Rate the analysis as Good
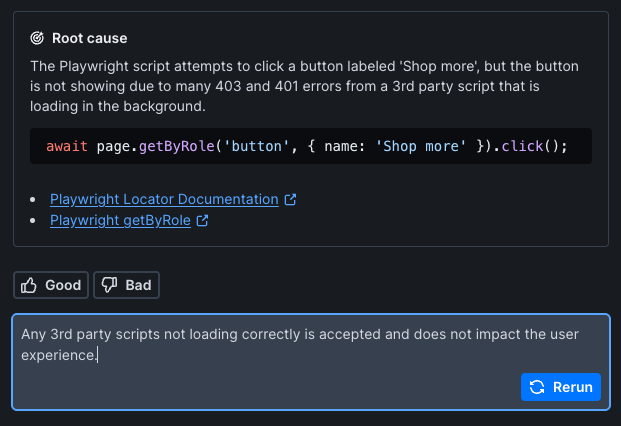This screenshot has height=426, width=621. (x=51, y=285)
